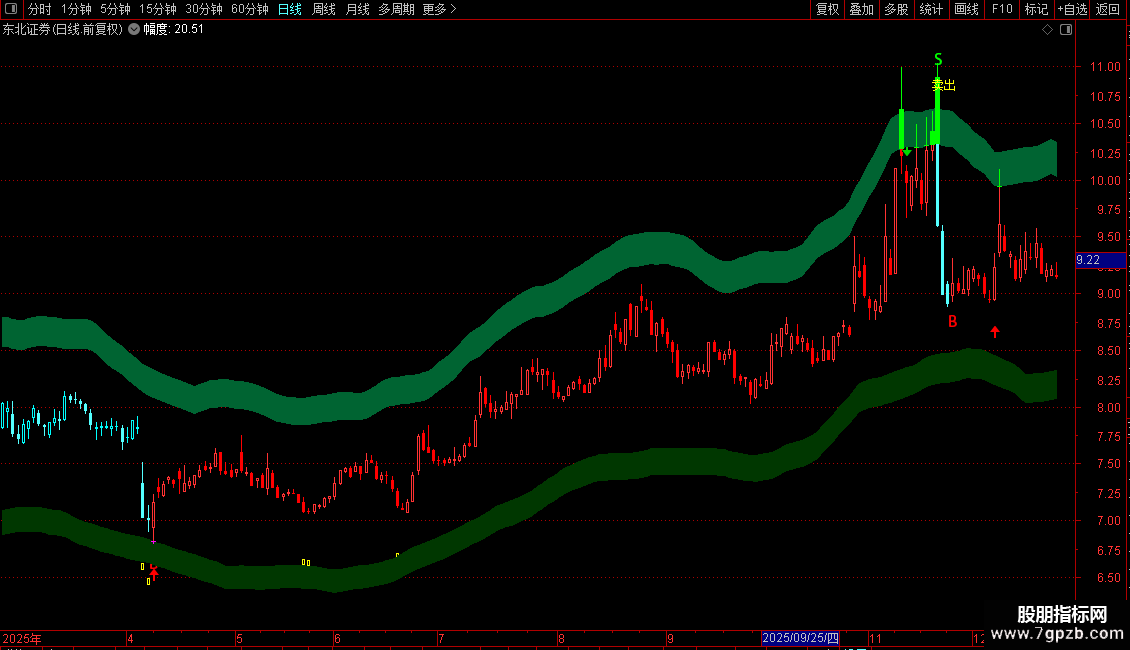Click the current price tag 9.22
This screenshot has height=650, width=1130.
[1100, 260]
